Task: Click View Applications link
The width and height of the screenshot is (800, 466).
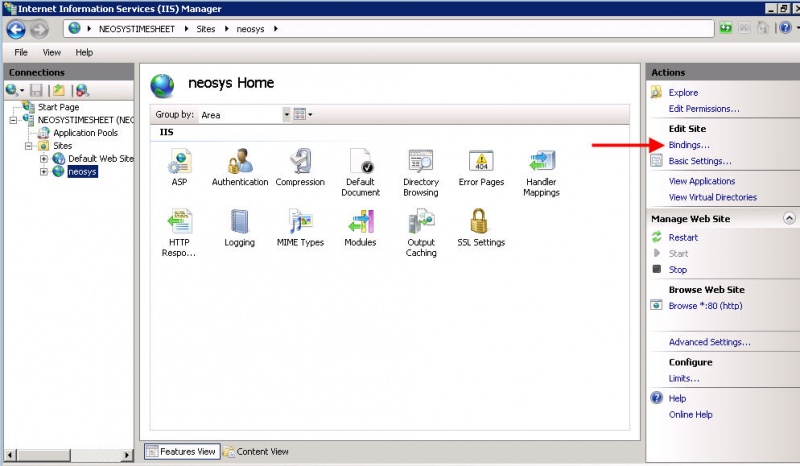Action: tap(702, 181)
